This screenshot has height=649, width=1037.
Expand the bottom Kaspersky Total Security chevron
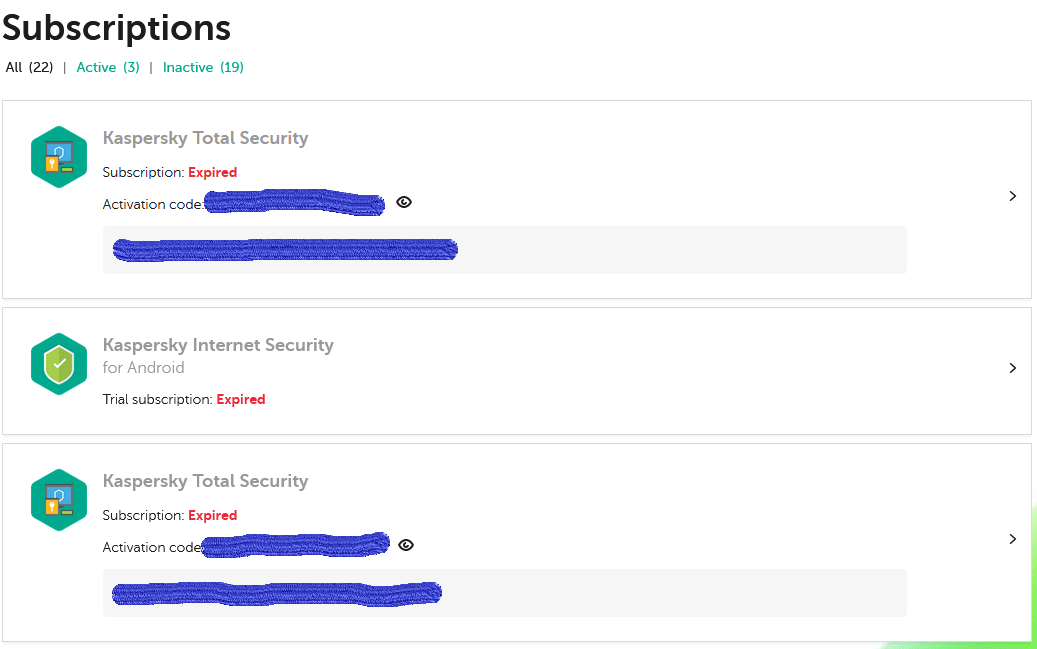[x=1012, y=539]
